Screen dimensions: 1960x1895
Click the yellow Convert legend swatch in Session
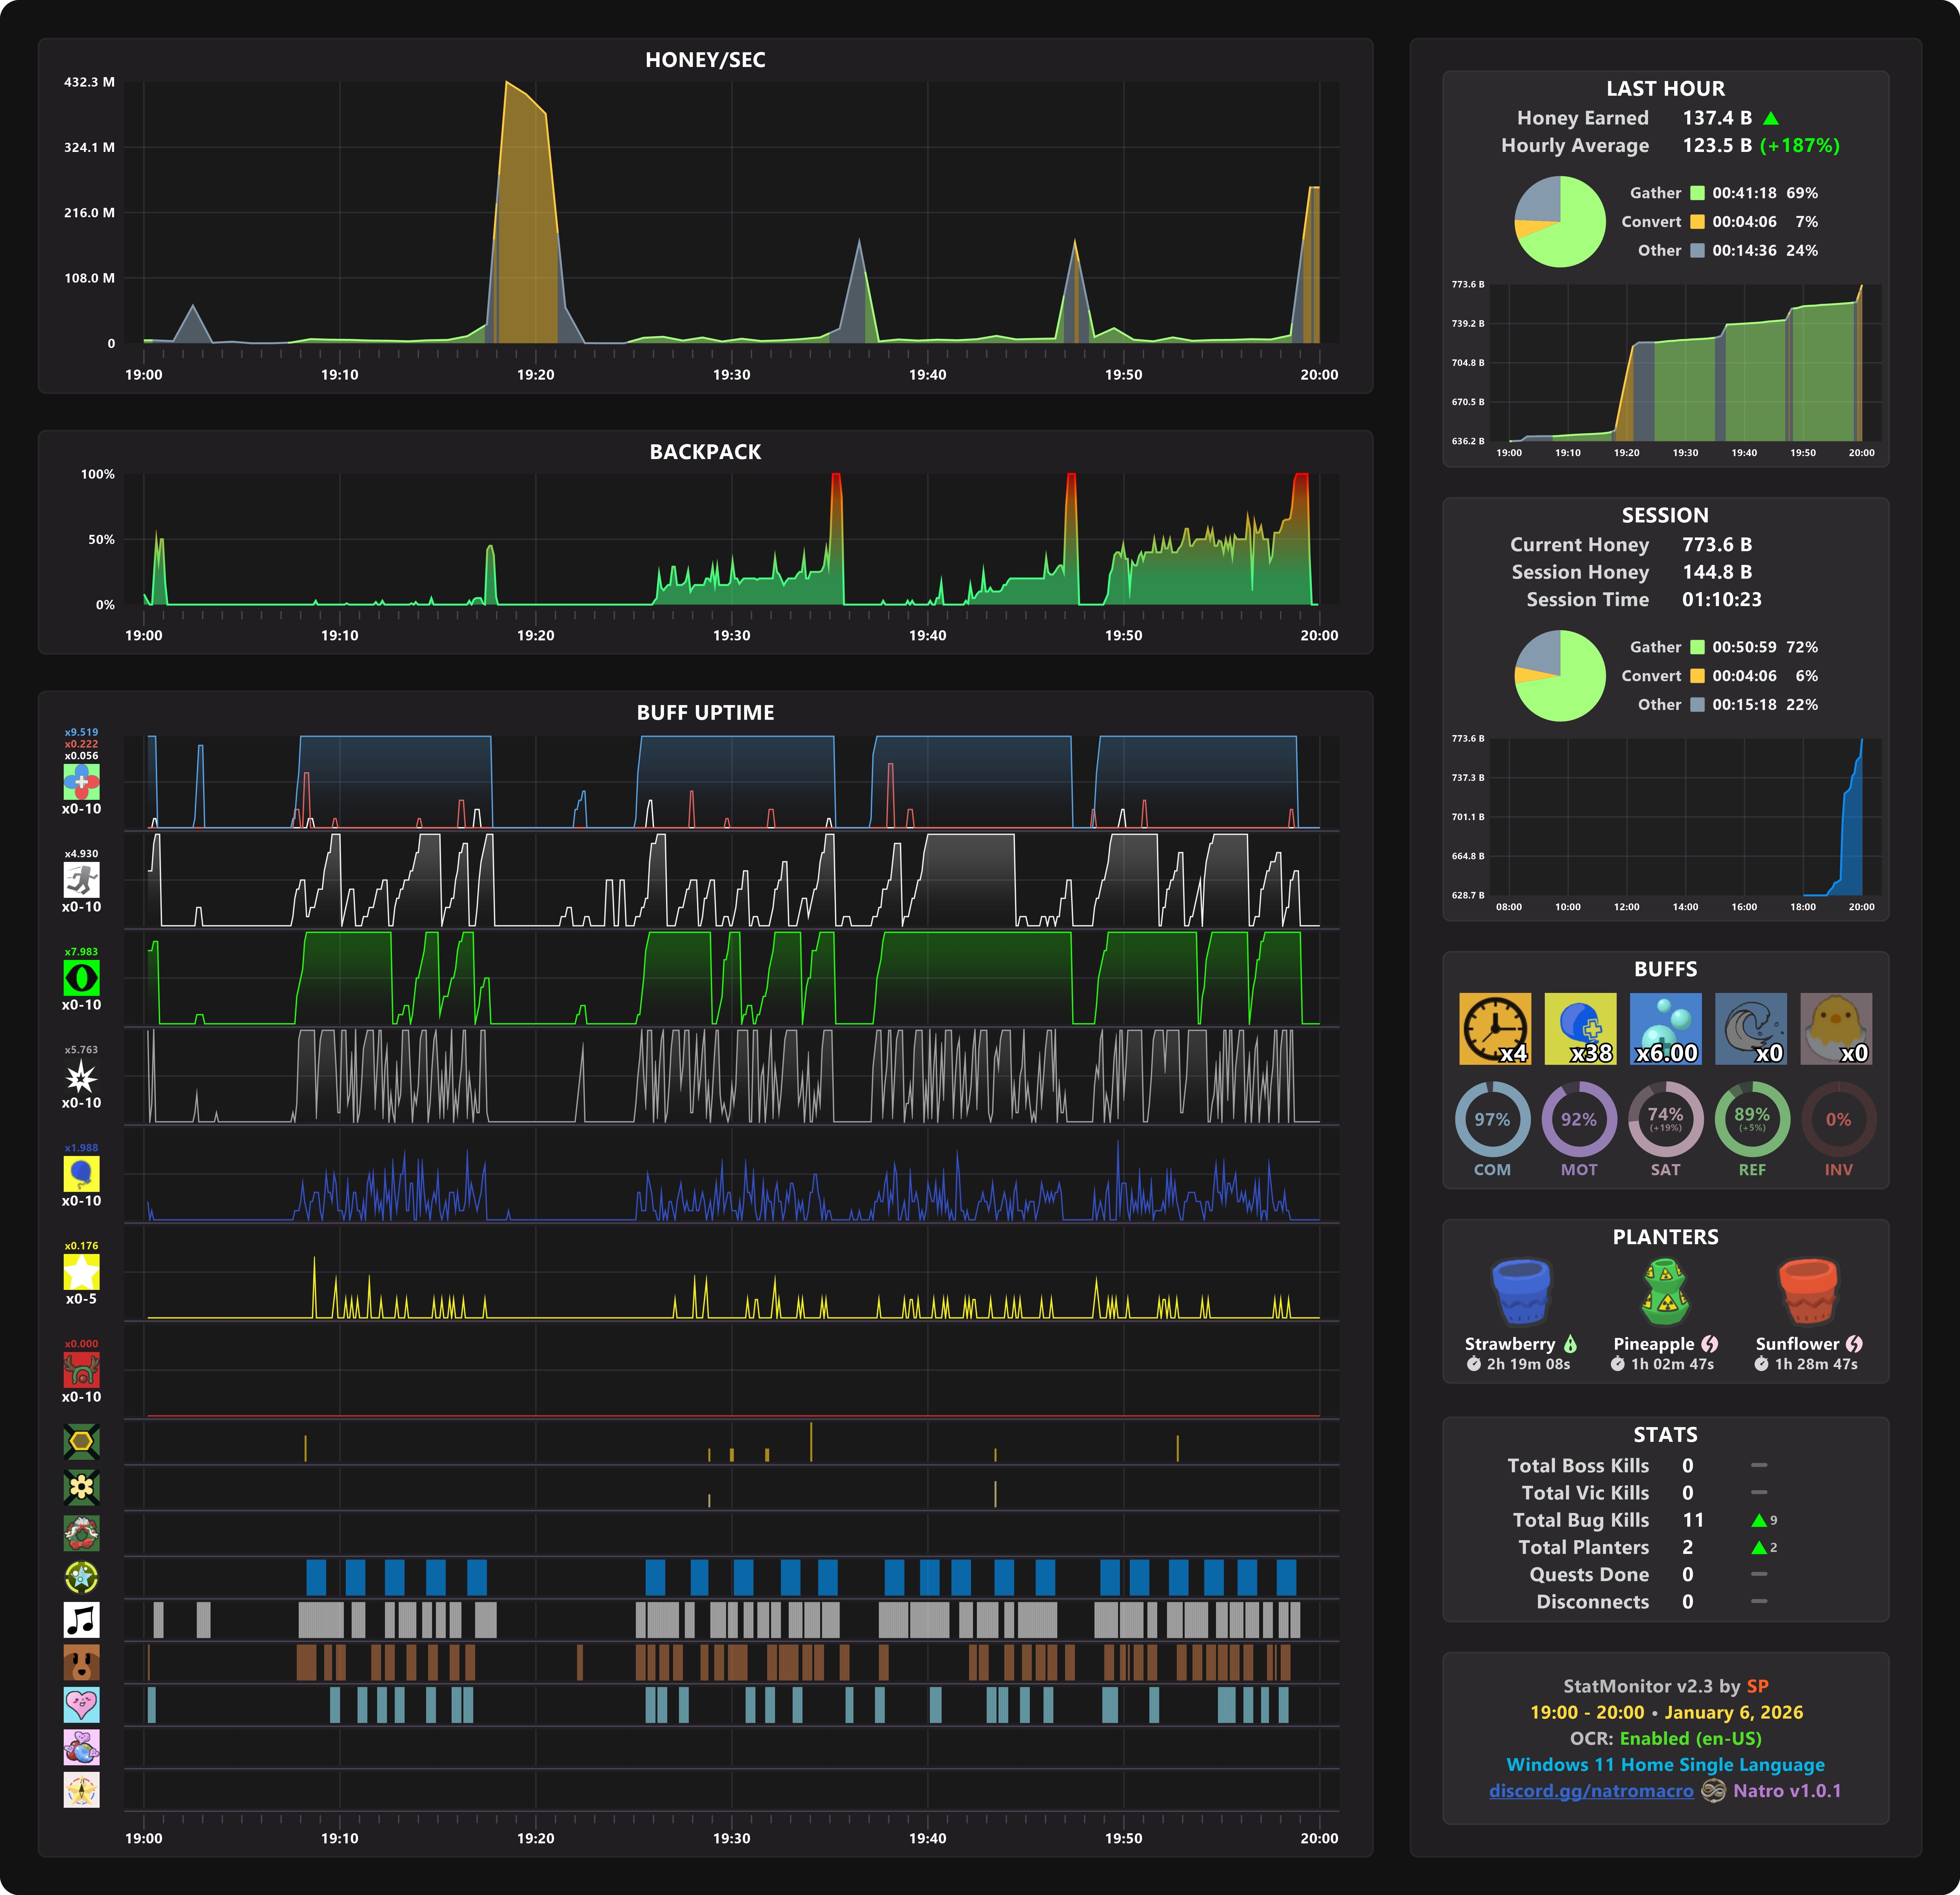pos(1697,676)
